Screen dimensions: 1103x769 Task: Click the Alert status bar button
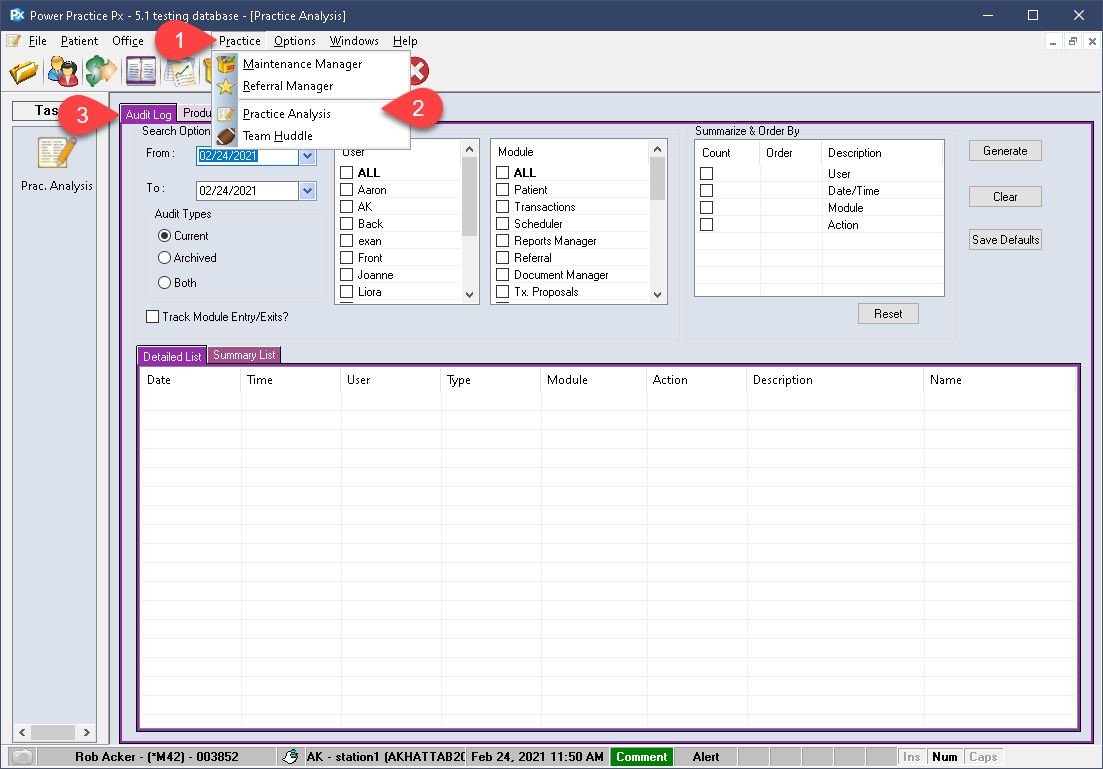(x=706, y=757)
